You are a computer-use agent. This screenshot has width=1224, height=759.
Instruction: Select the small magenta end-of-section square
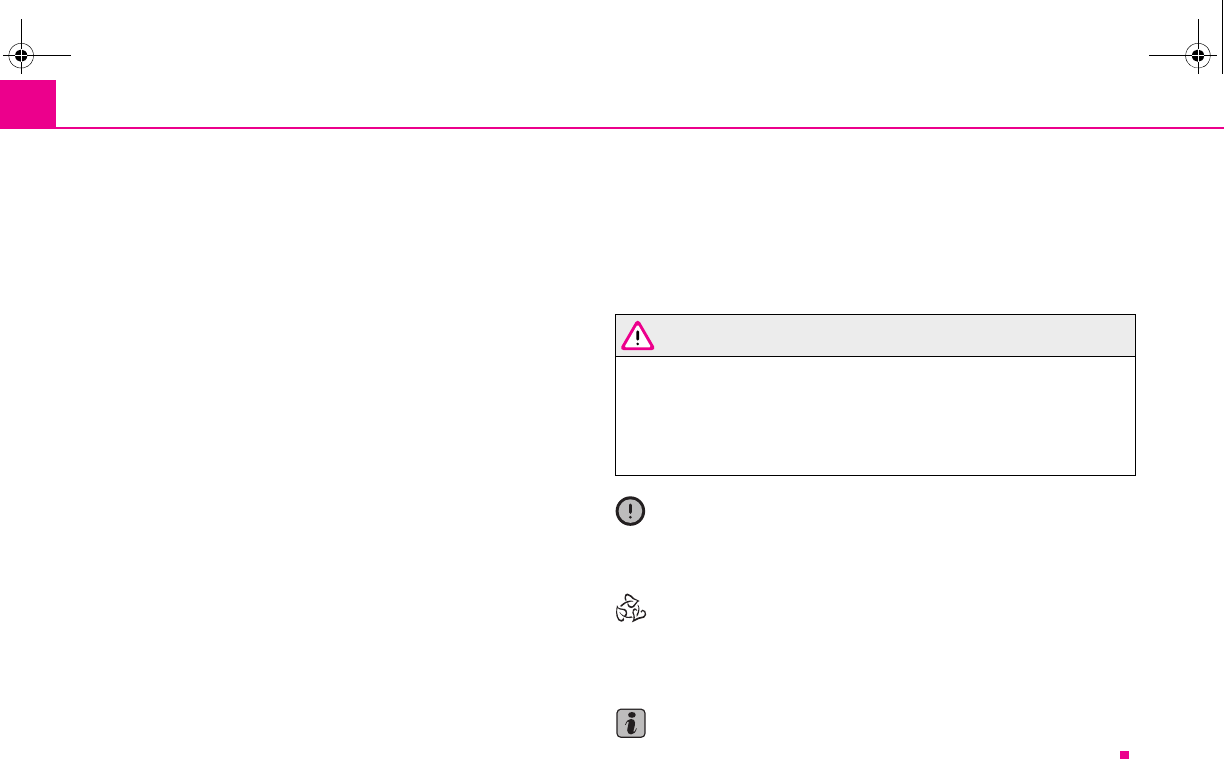pos(1124,753)
